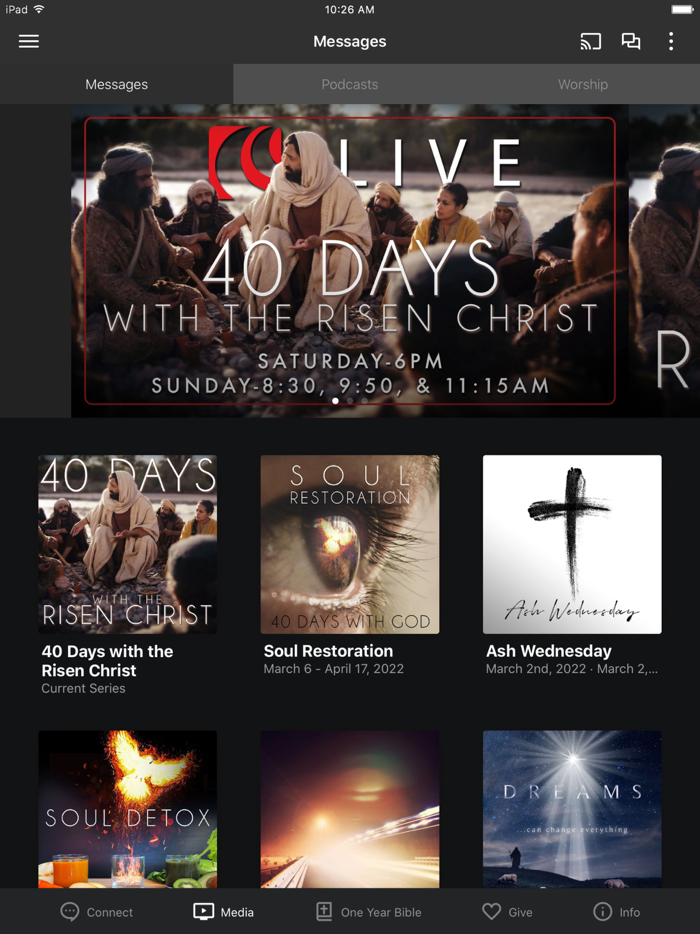The height and width of the screenshot is (934, 700).
Task: Open the chat bubbles icon
Action: (631, 41)
